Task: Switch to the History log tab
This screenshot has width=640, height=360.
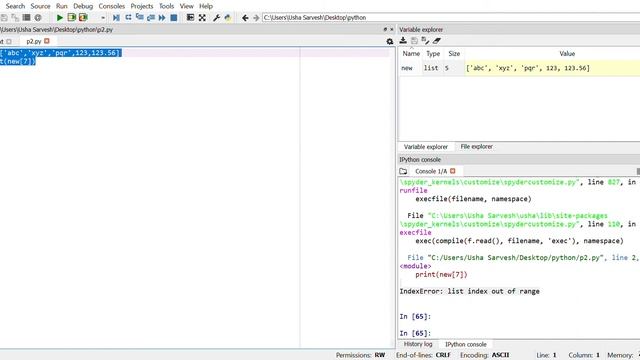Action: [418, 344]
